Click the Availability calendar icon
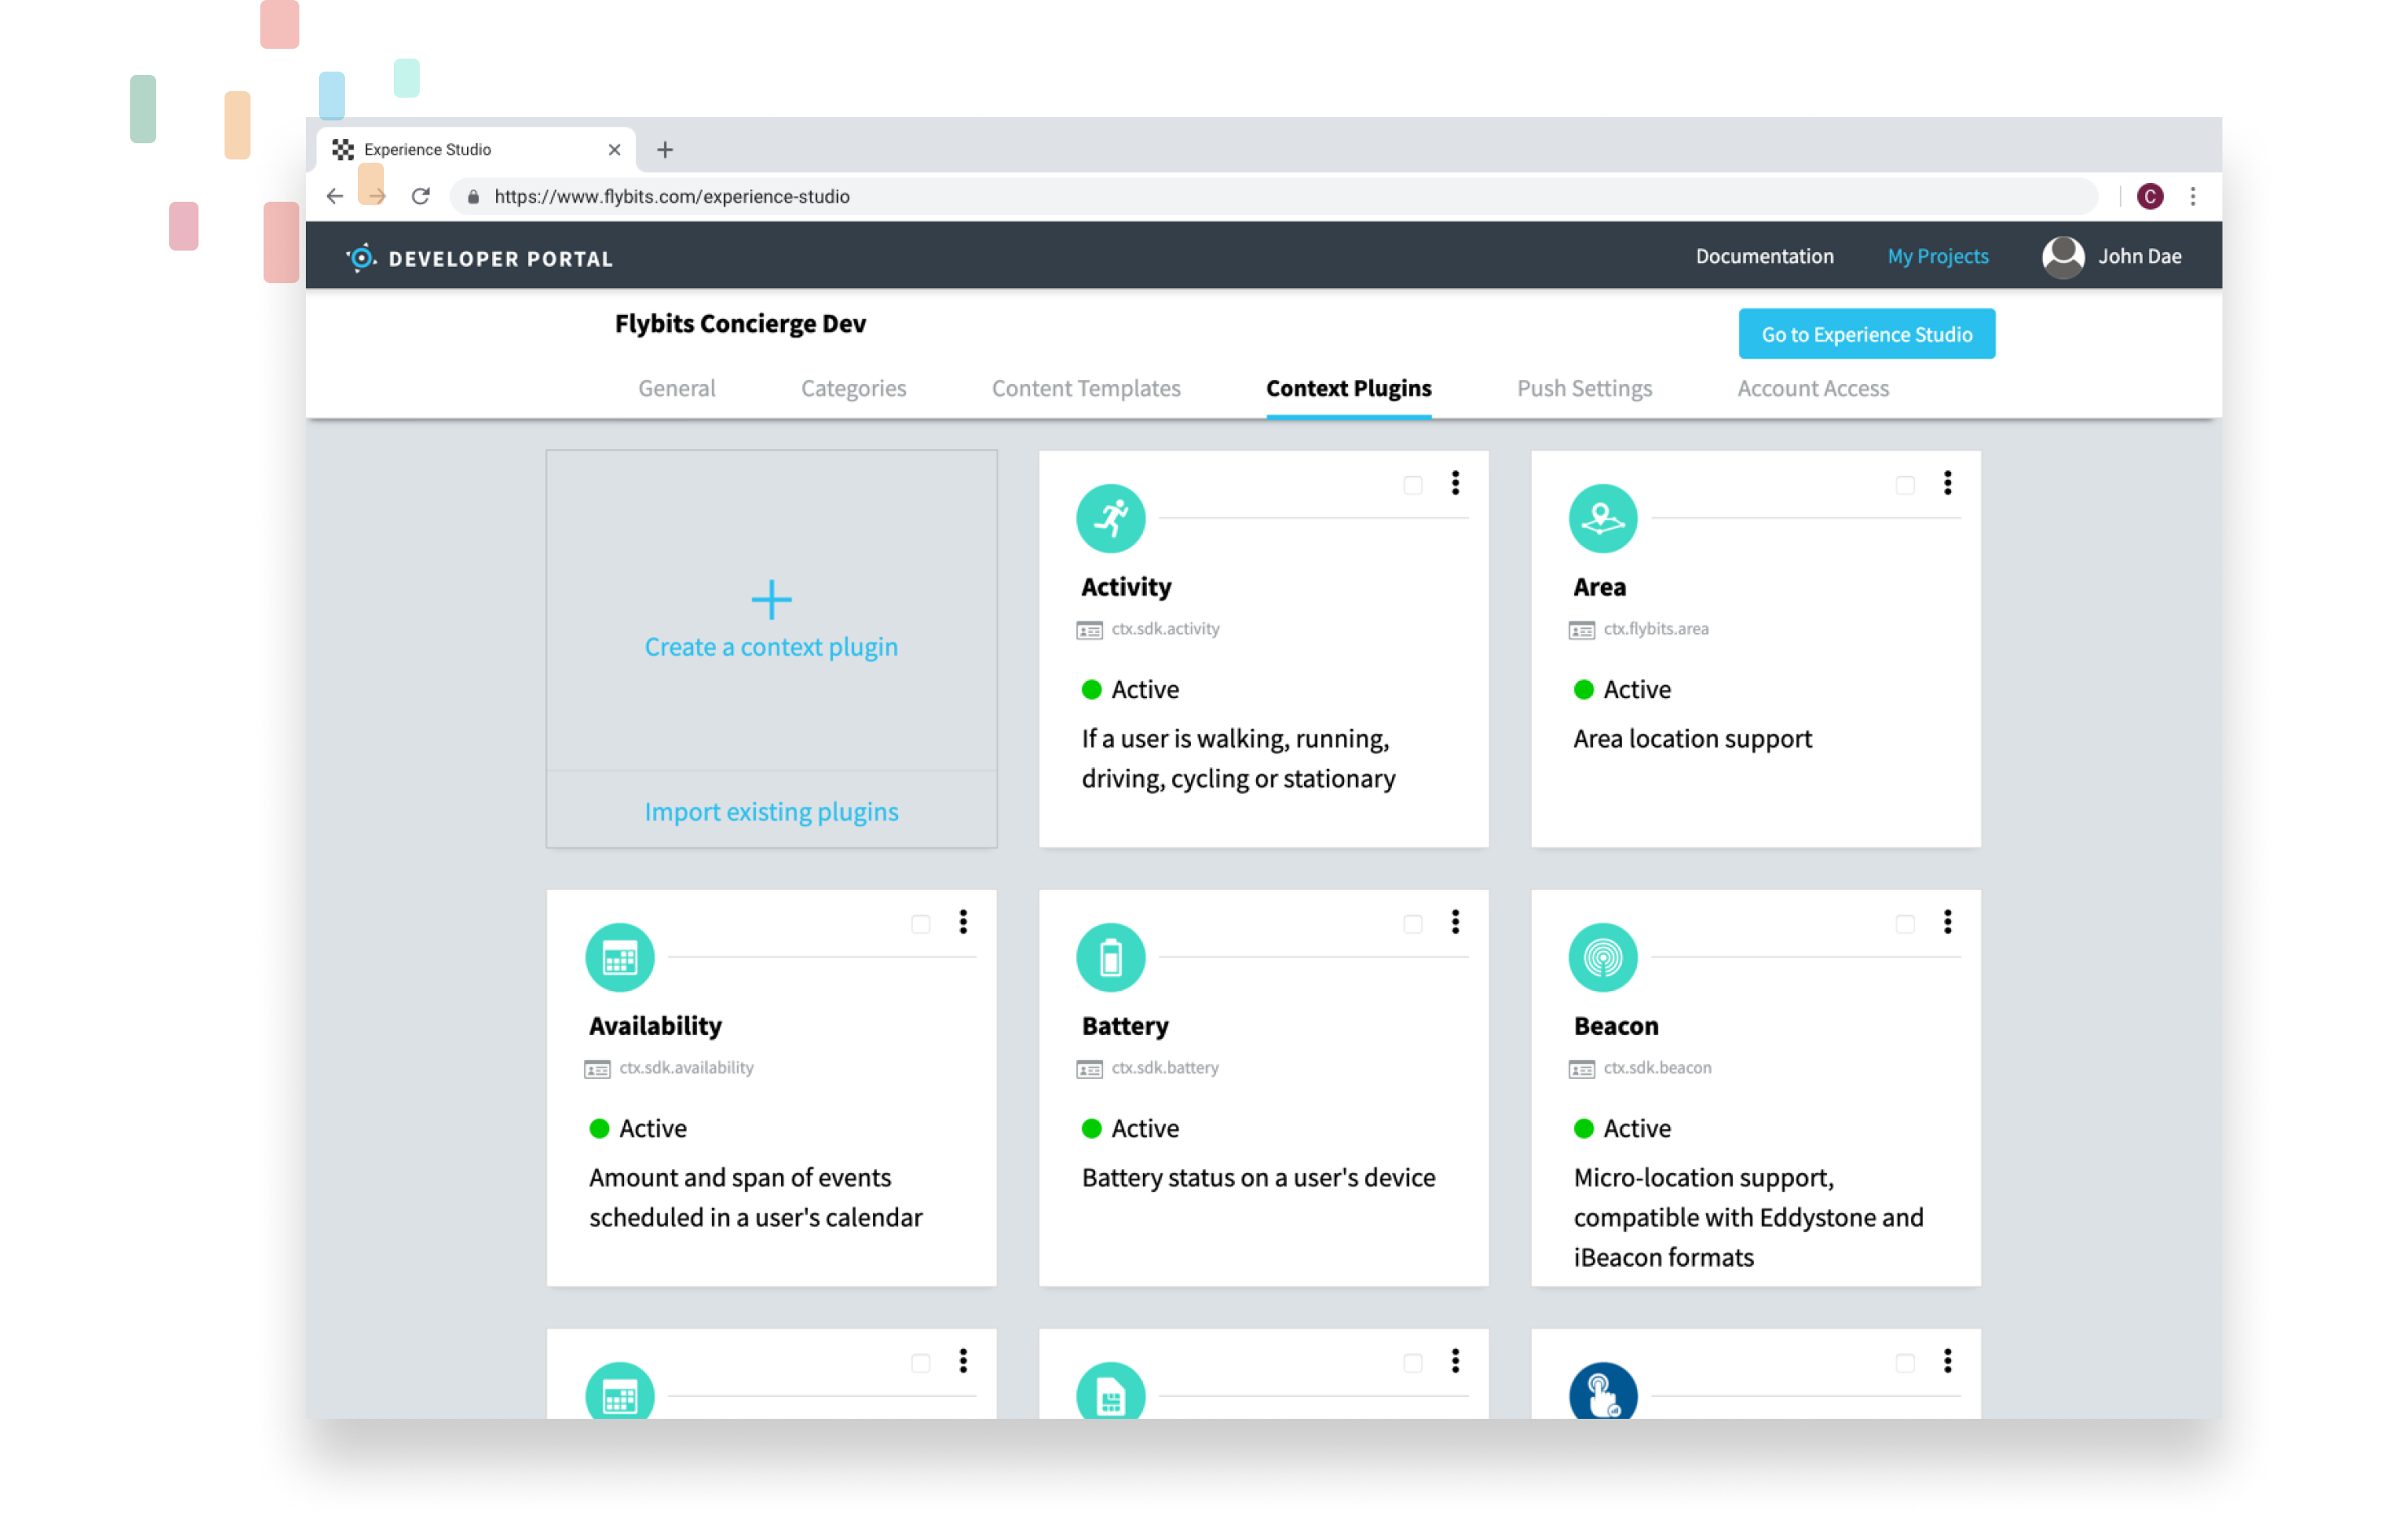Image resolution: width=2408 pixels, height=1523 pixels. 619,957
